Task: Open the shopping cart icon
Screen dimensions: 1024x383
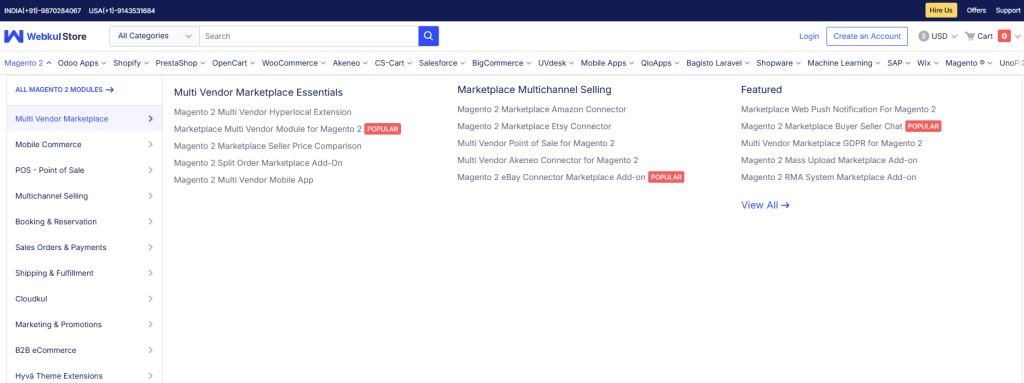Action: point(970,37)
